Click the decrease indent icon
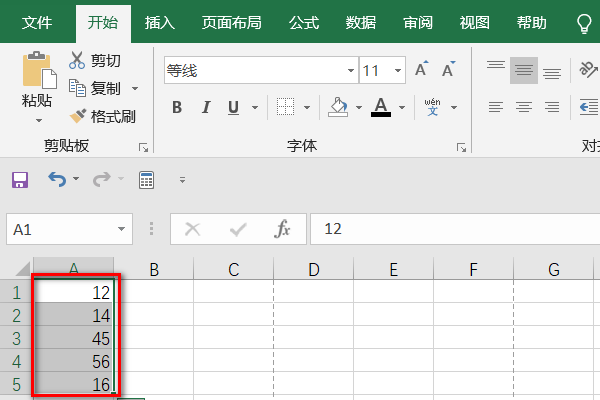The height and width of the screenshot is (400, 600). [589, 107]
